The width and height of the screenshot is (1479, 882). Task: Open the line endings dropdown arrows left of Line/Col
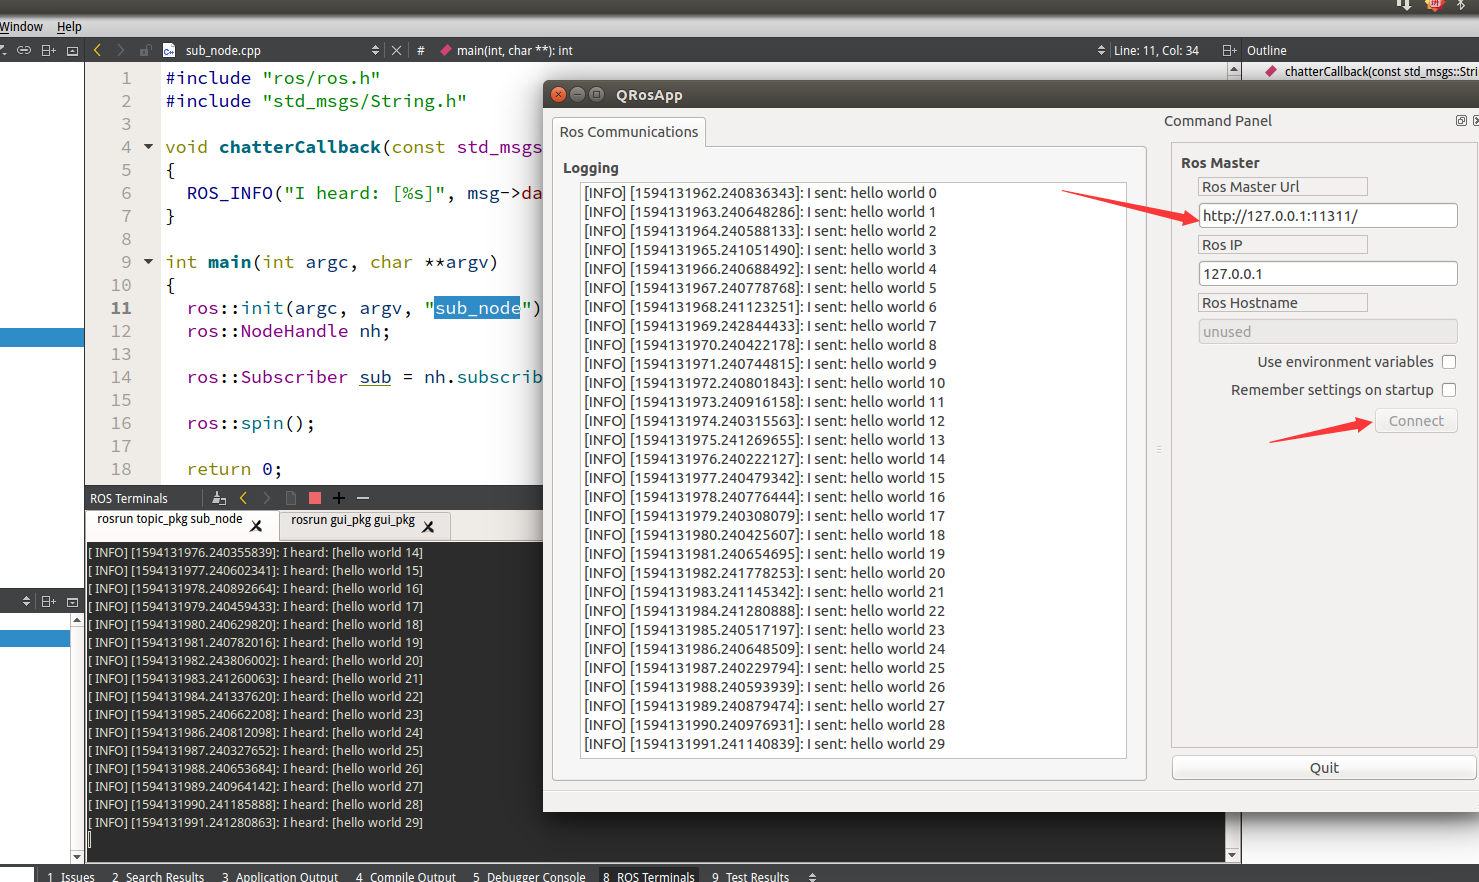click(1101, 50)
